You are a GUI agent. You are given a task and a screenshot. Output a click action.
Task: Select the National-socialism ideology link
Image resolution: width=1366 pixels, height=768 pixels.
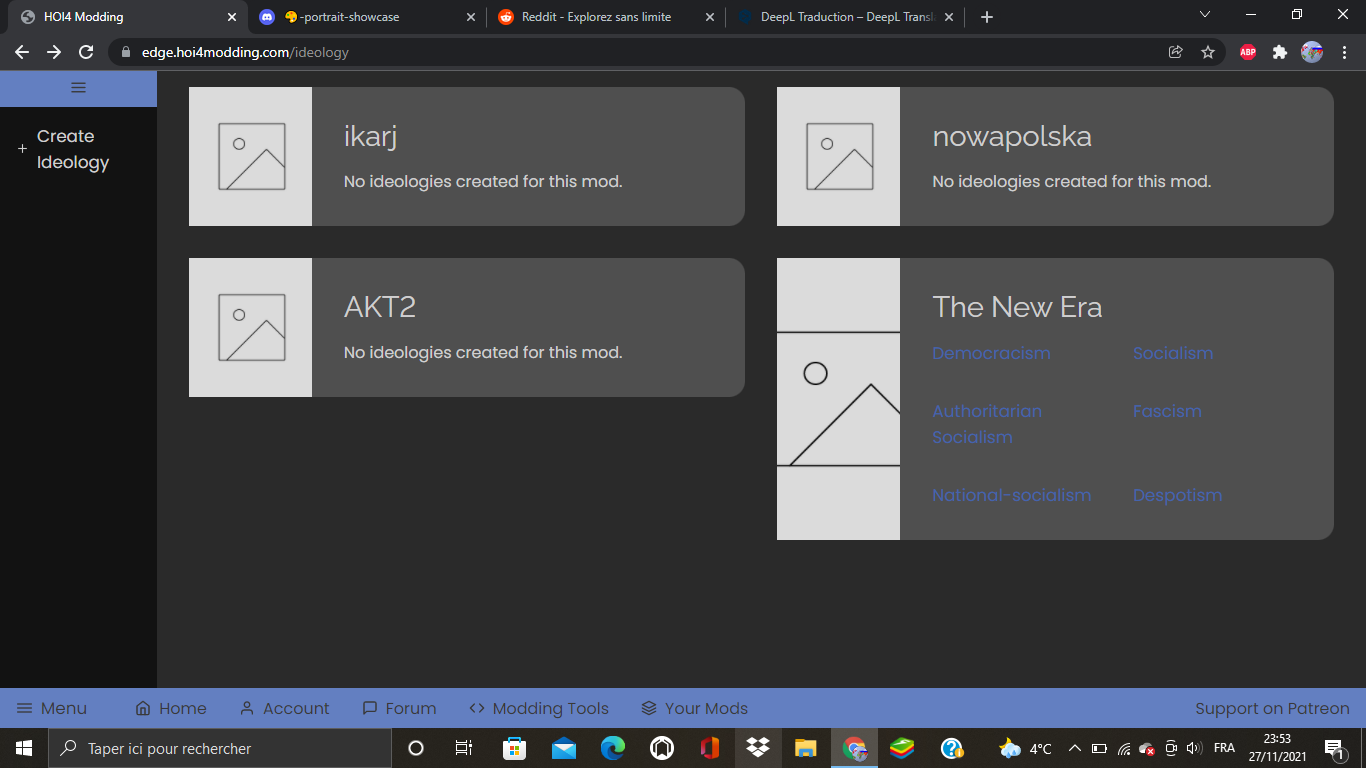1011,495
